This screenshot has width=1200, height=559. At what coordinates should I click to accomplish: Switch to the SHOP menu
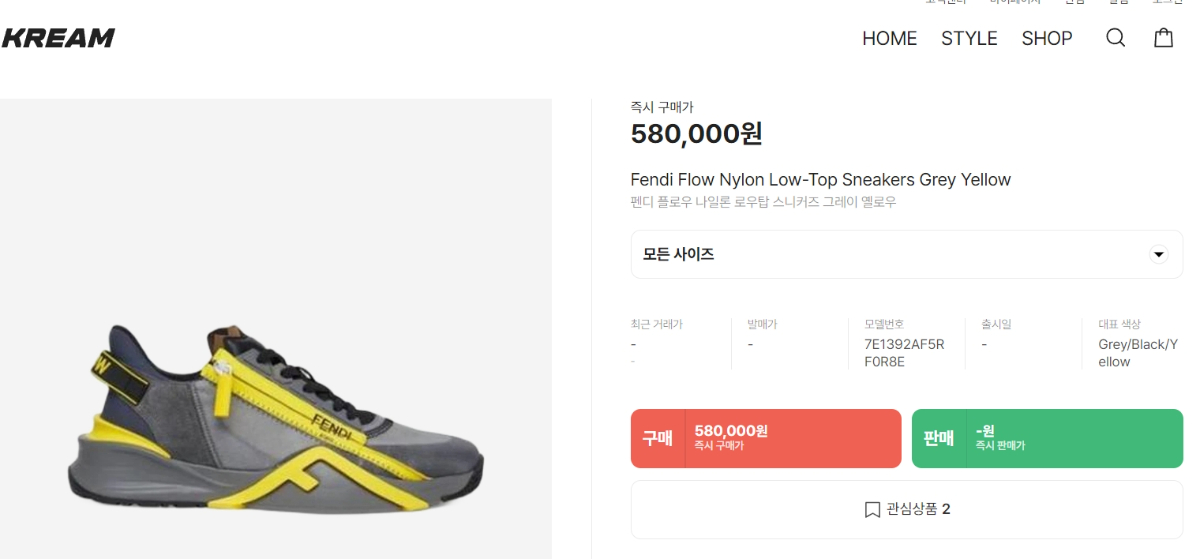[x=1046, y=38]
